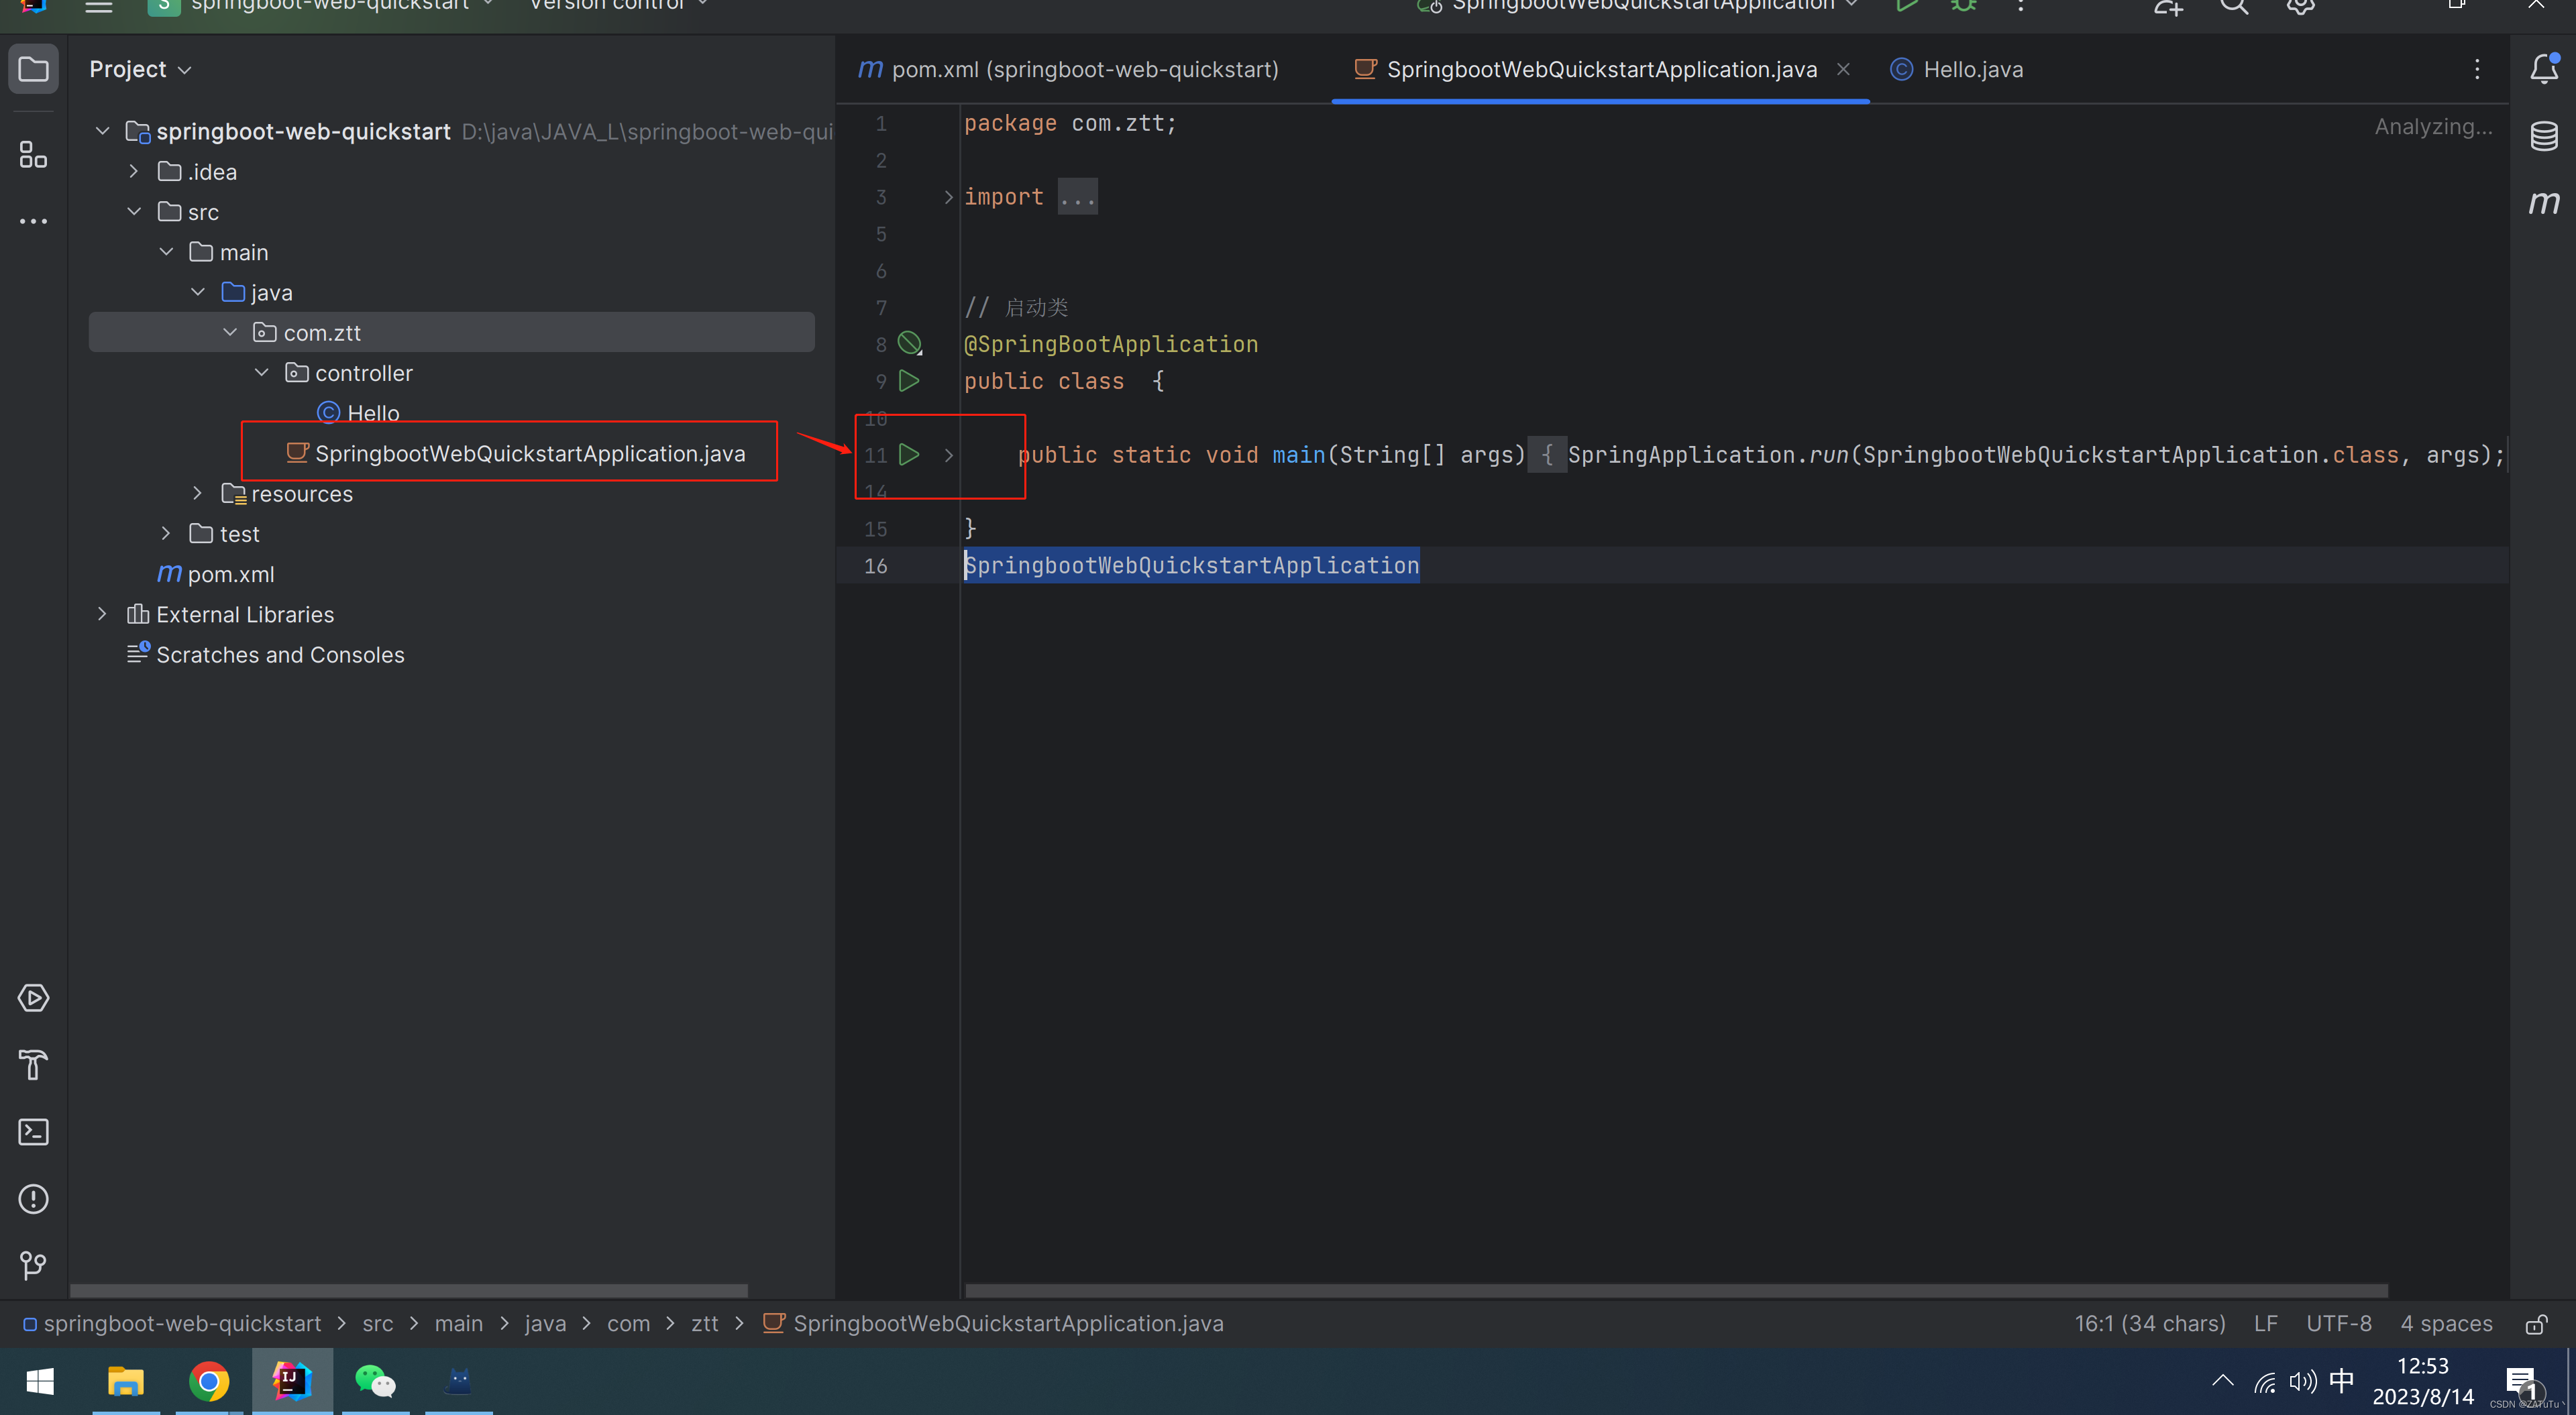Toggle the read-only lock icon in status bar
This screenshot has width=2576, height=1415.
coord(2536,1324)
